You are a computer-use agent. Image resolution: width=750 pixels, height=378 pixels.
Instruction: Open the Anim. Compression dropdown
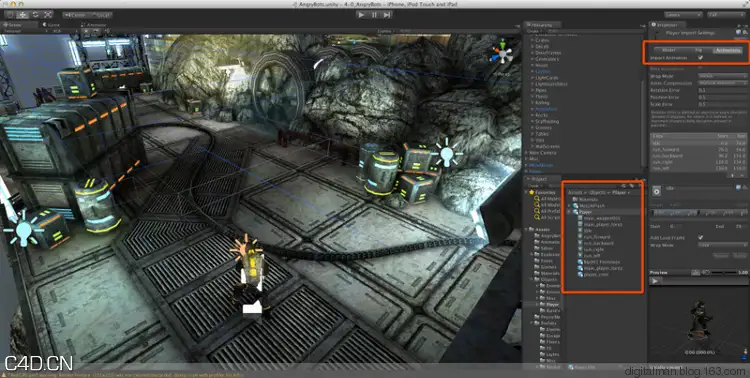722,83
